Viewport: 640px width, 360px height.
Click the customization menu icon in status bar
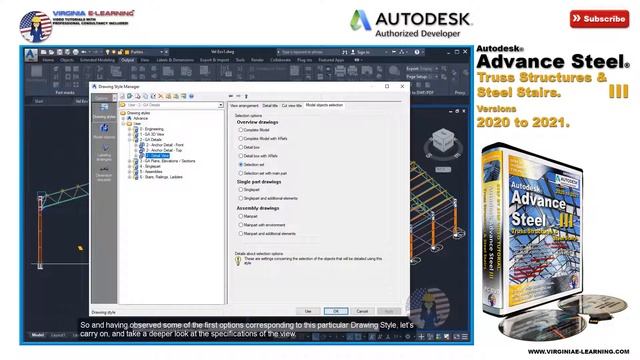pyautogui.click(x=465, y=337)
